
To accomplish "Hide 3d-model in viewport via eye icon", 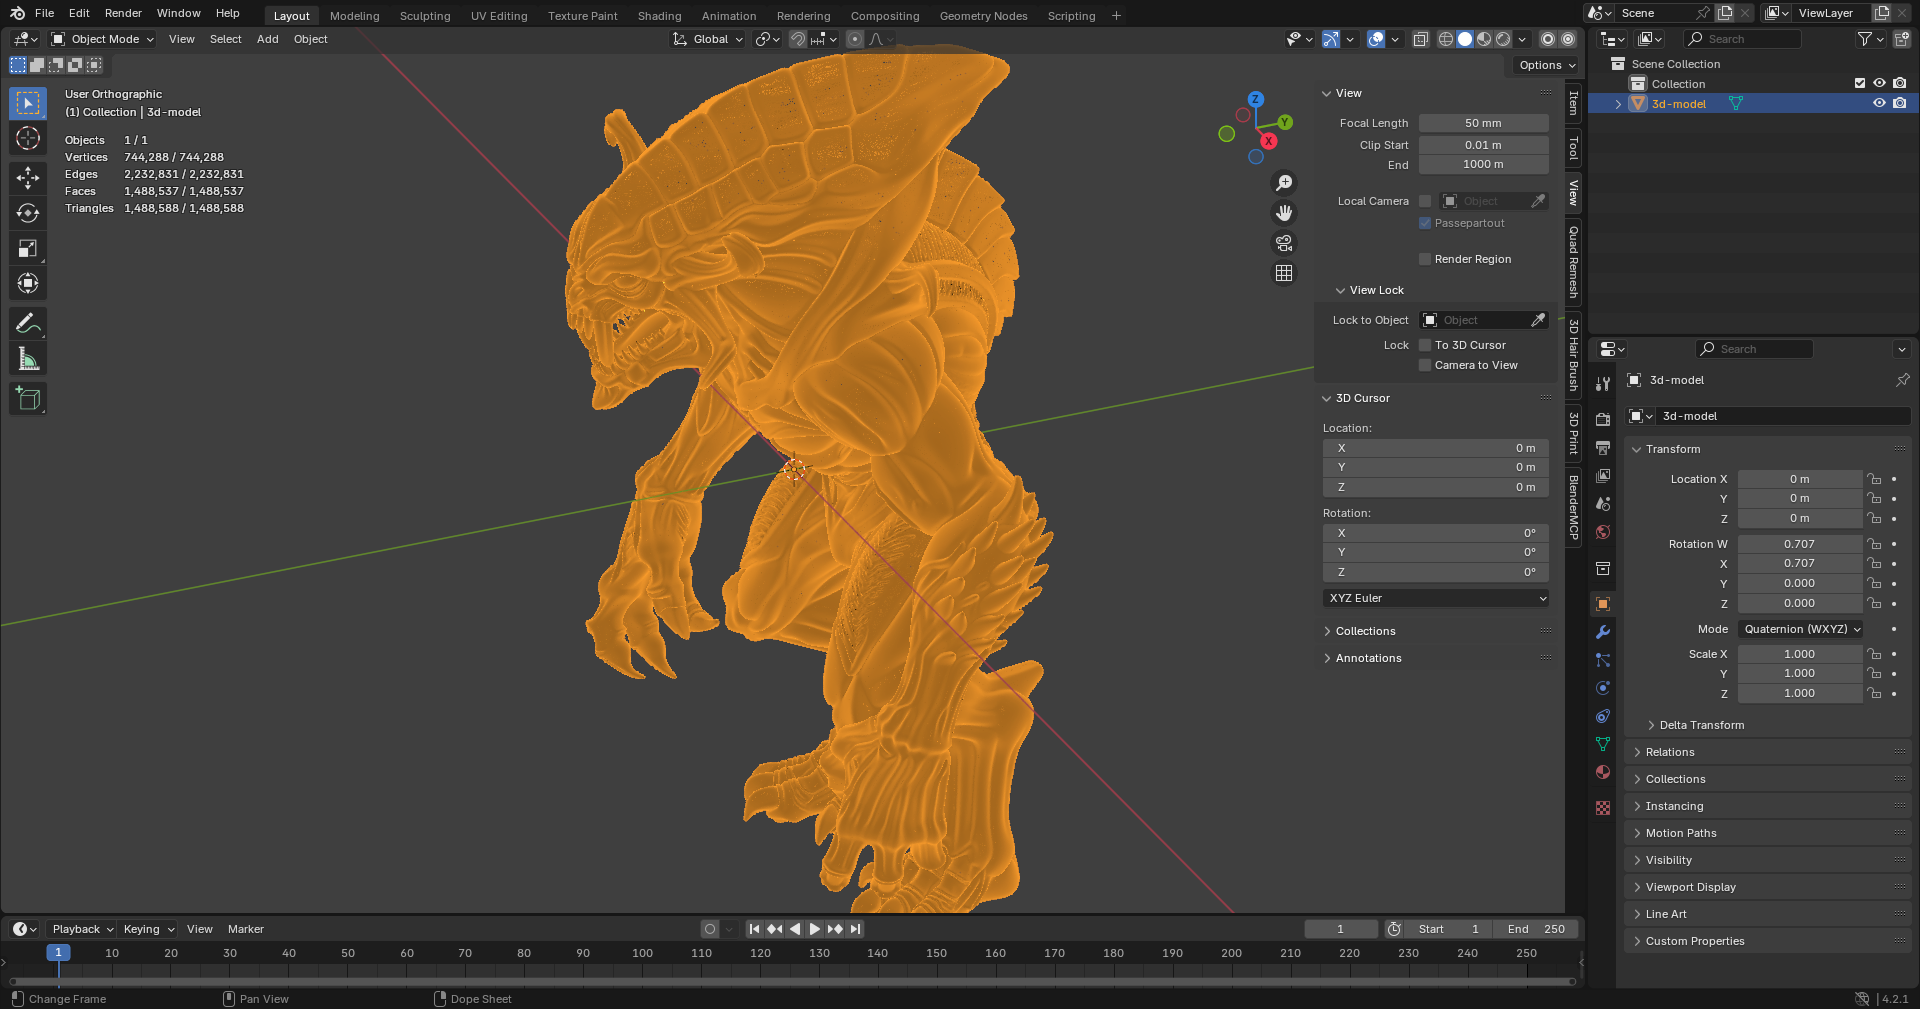I will (x=1879, y=103).
